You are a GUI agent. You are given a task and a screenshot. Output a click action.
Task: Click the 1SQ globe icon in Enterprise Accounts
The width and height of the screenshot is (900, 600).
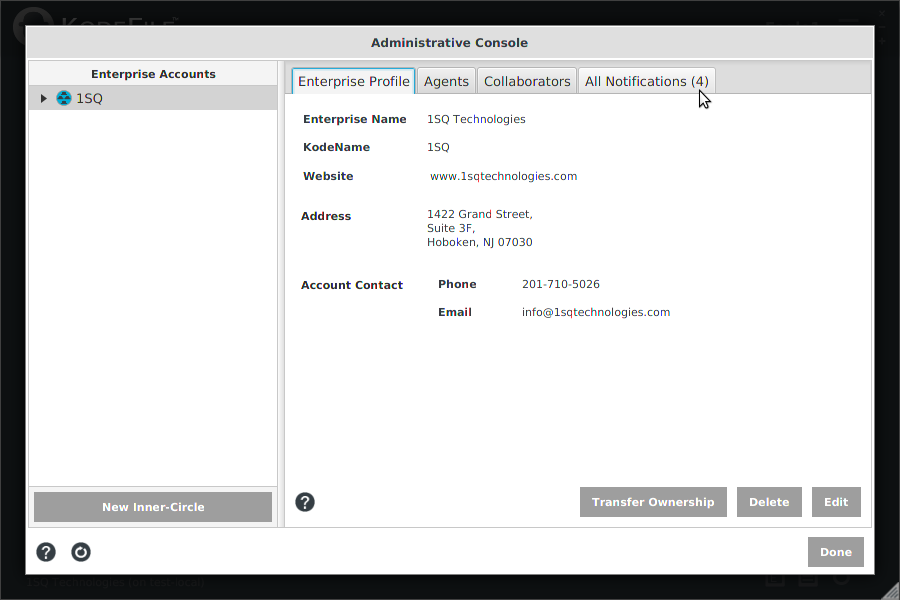(x=64, y=98)
